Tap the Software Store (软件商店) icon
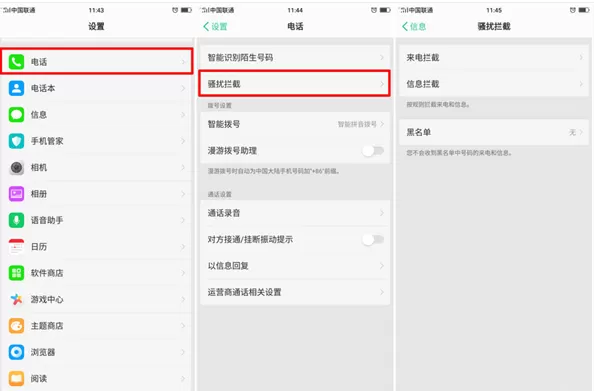 point(16,273)
